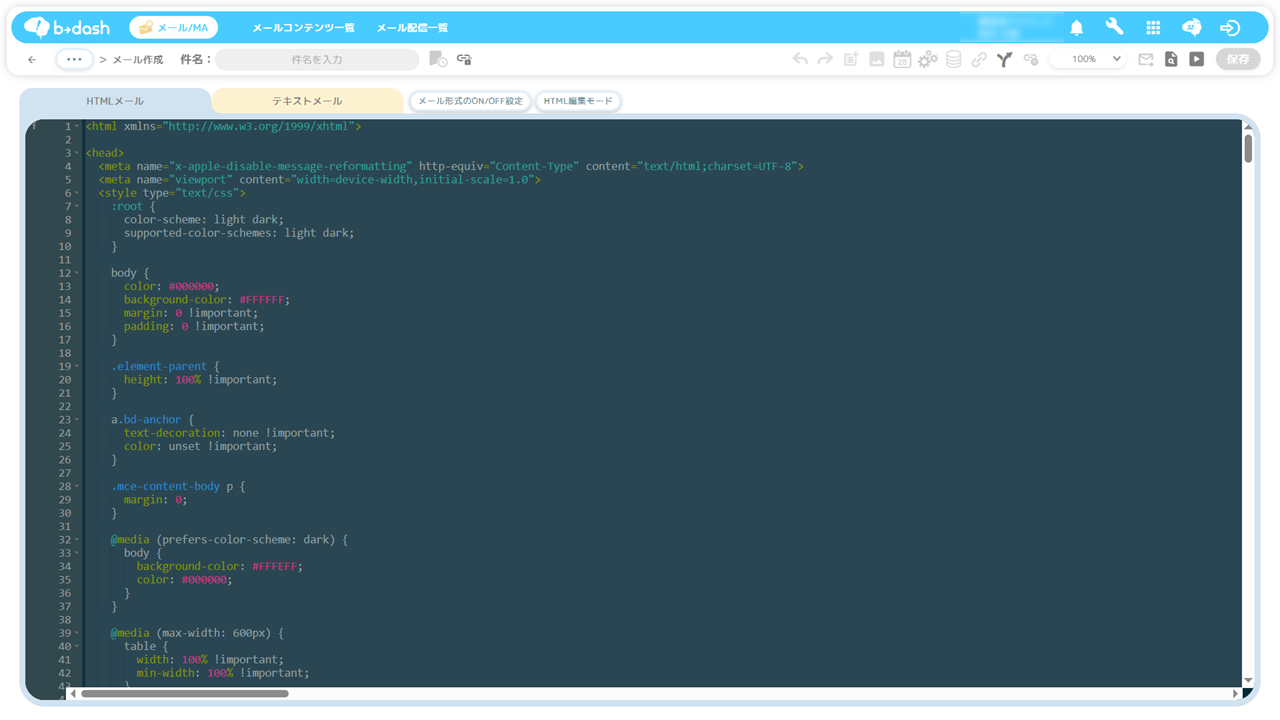Viewport: 1280px width, 720px height.
Task: Collapse table rule at line 40
Action: [77, 647]
